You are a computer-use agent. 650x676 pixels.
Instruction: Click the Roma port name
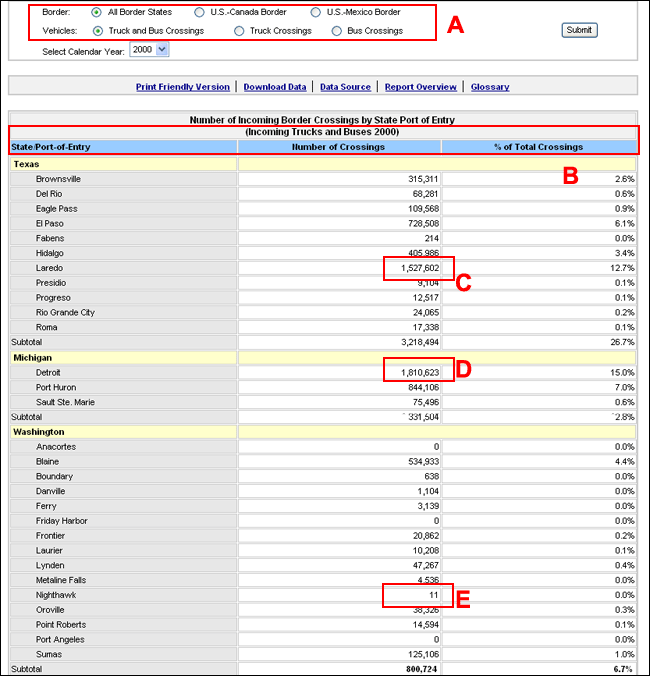tap(47, 327)
